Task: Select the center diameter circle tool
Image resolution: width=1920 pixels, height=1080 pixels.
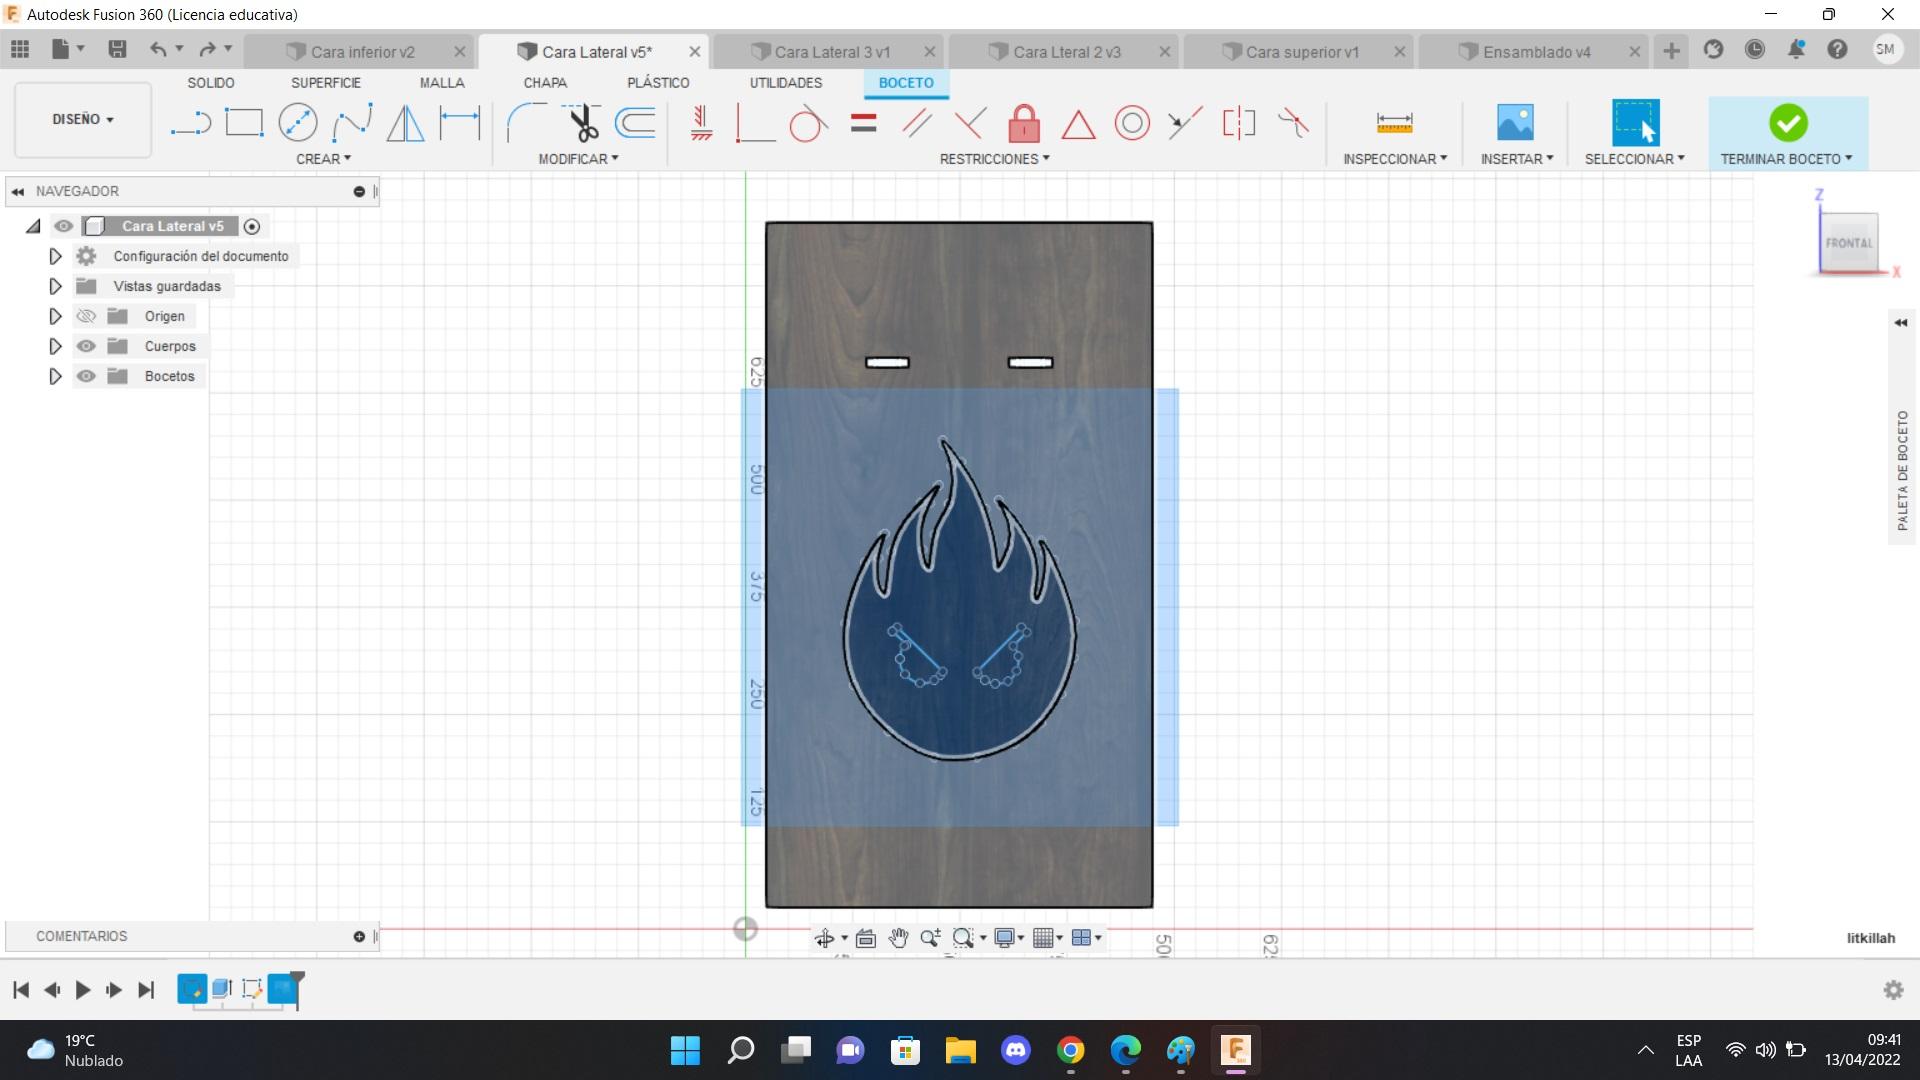Action: pos(298,123)
